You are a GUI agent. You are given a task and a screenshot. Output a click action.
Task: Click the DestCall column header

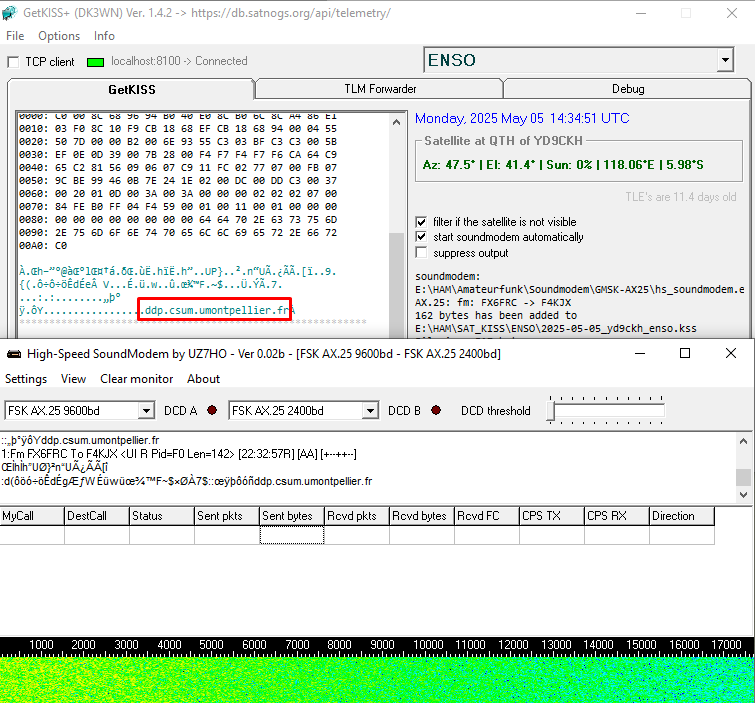click(97, 516)
